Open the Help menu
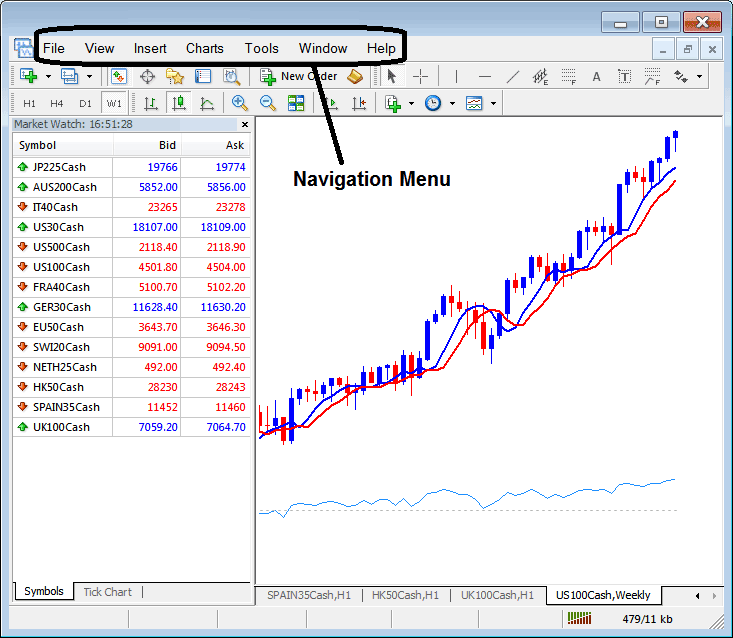This screenshot has width=733, height=638. [381, 48]
